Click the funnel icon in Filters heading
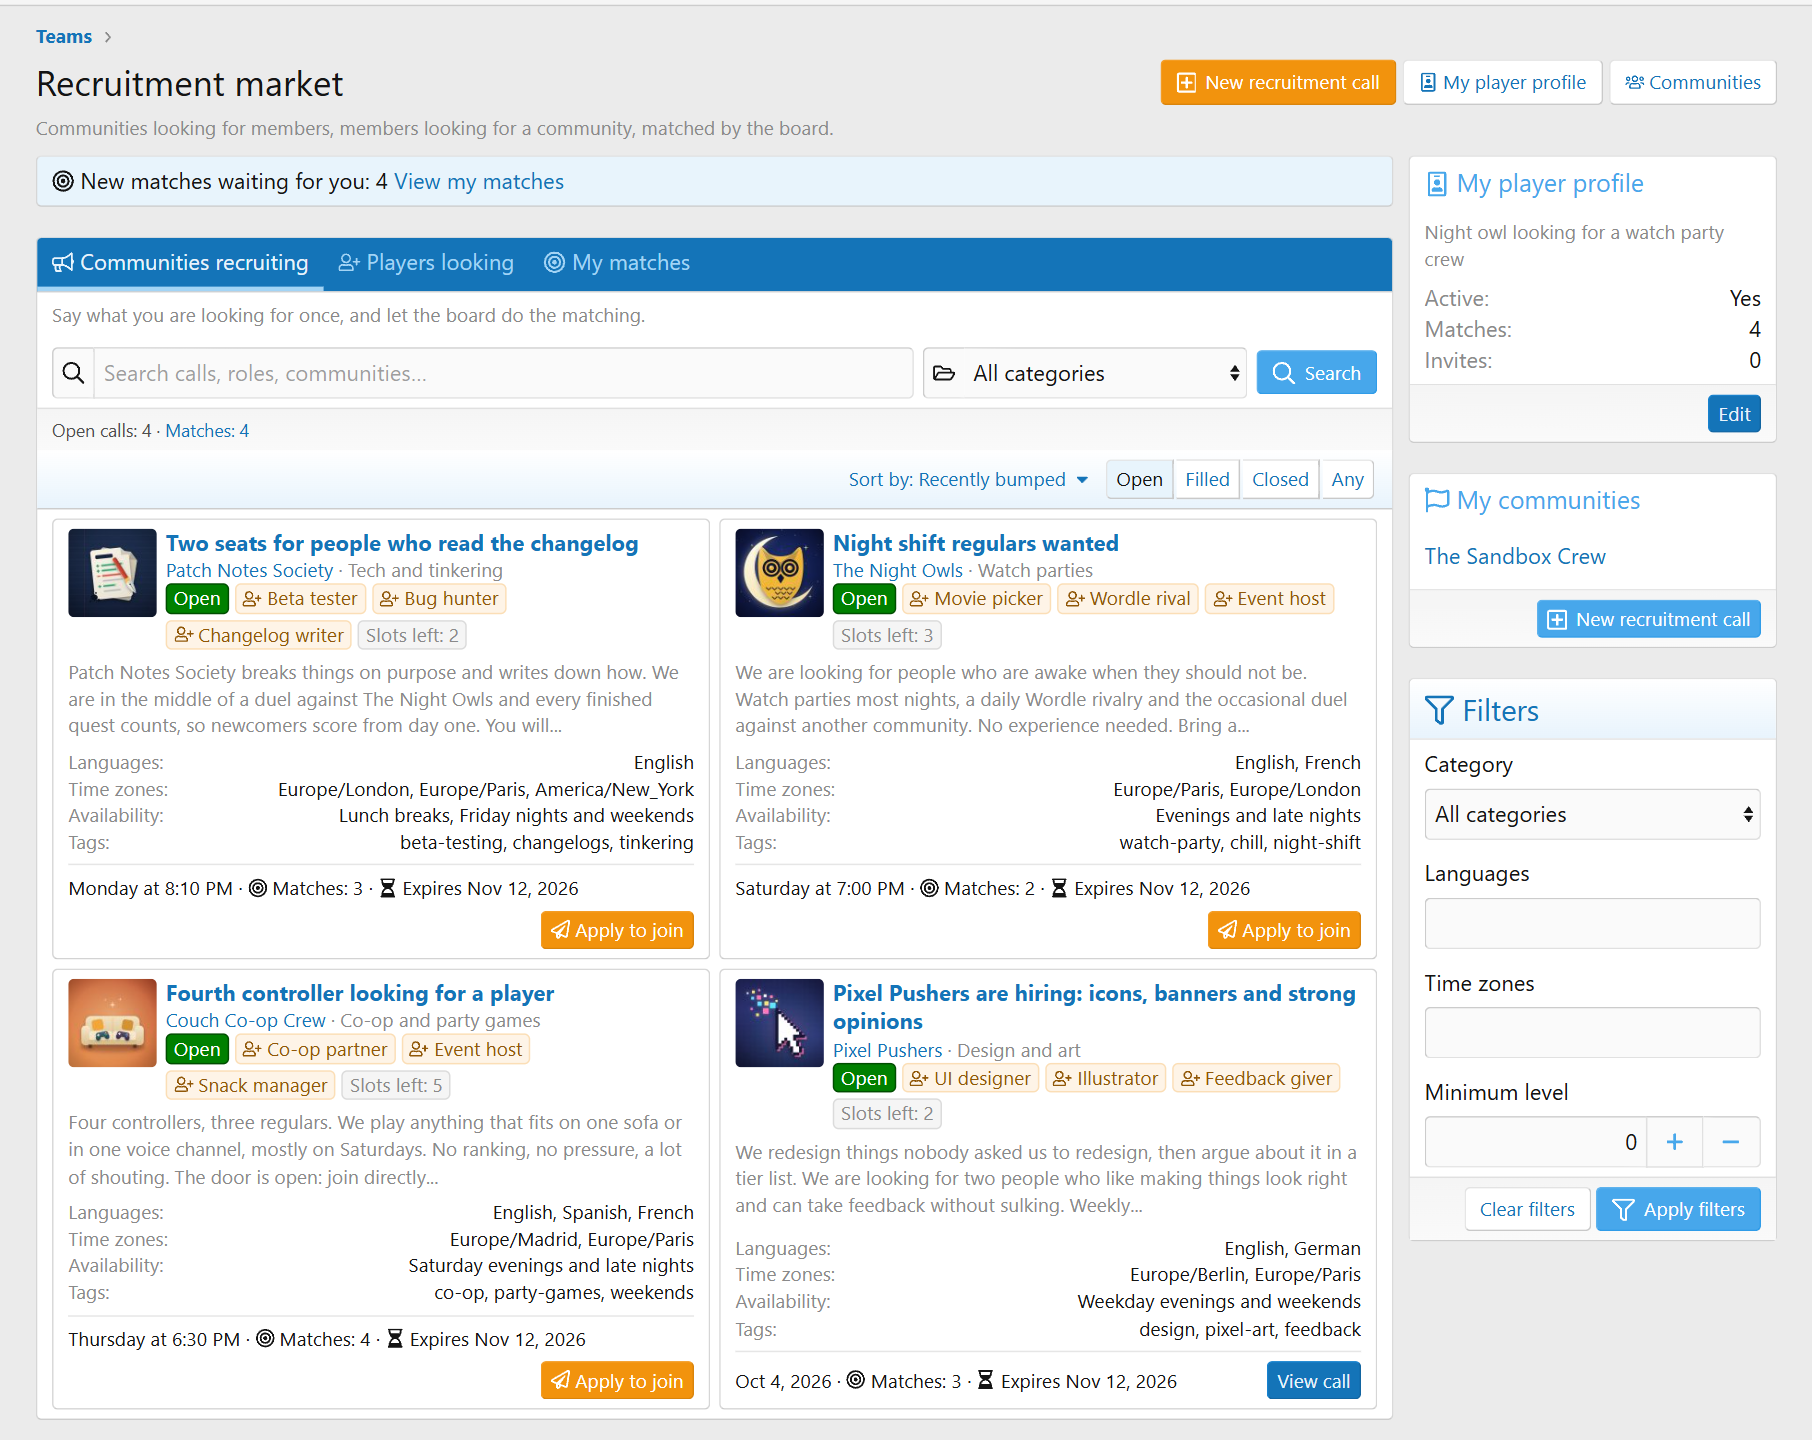This screenshot has height=1440, width=1812. (1439, 711)
